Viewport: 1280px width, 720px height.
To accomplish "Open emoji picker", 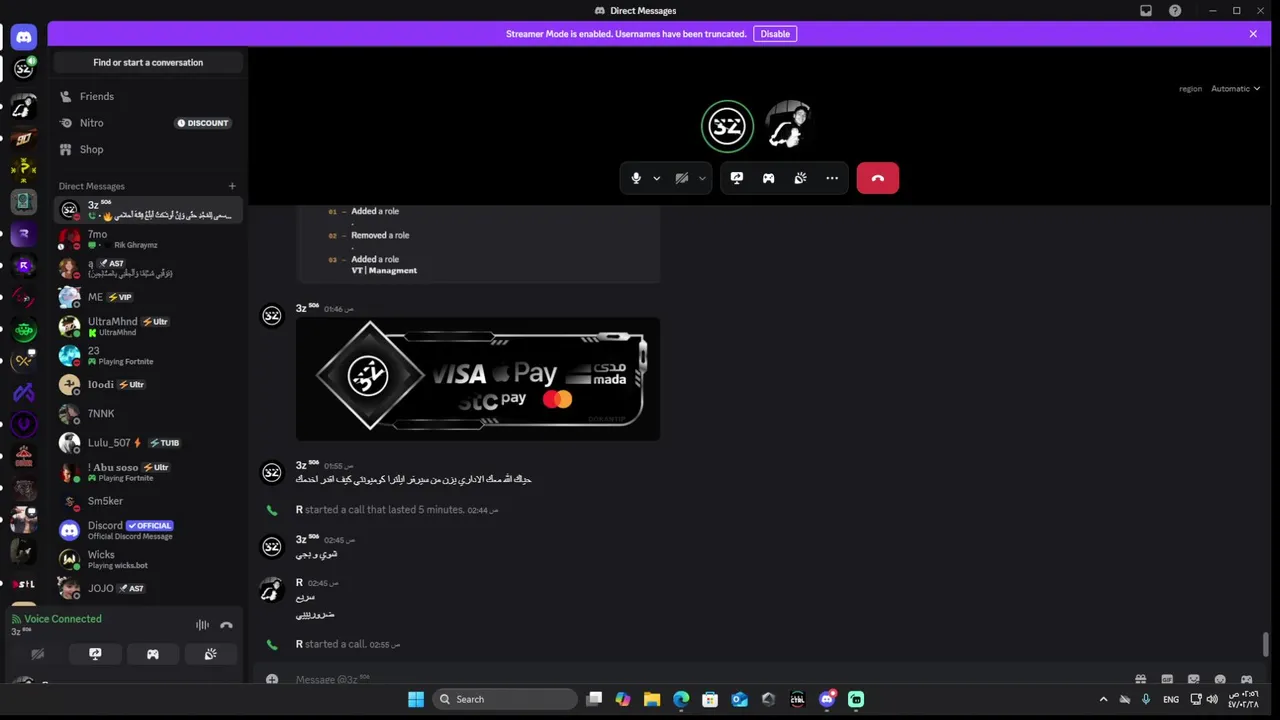I will click(x=1220, y=680).
